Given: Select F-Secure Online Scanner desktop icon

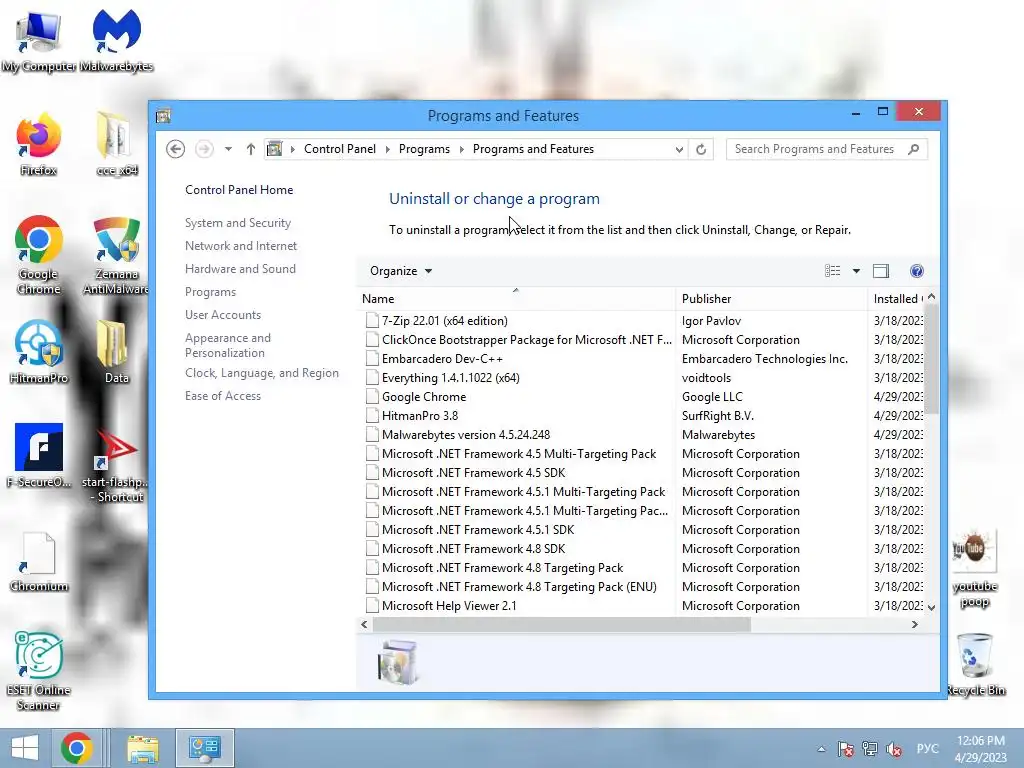Looking at the screenshot, I should 39,456.
